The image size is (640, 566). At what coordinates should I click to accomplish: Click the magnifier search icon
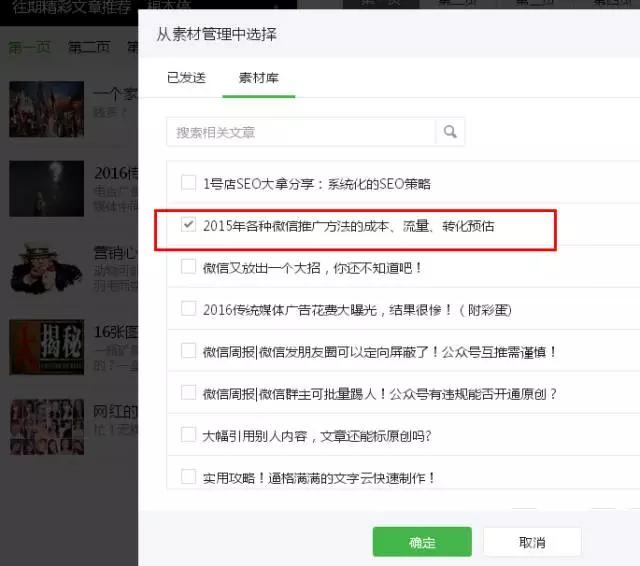click(x=450, y=132)
